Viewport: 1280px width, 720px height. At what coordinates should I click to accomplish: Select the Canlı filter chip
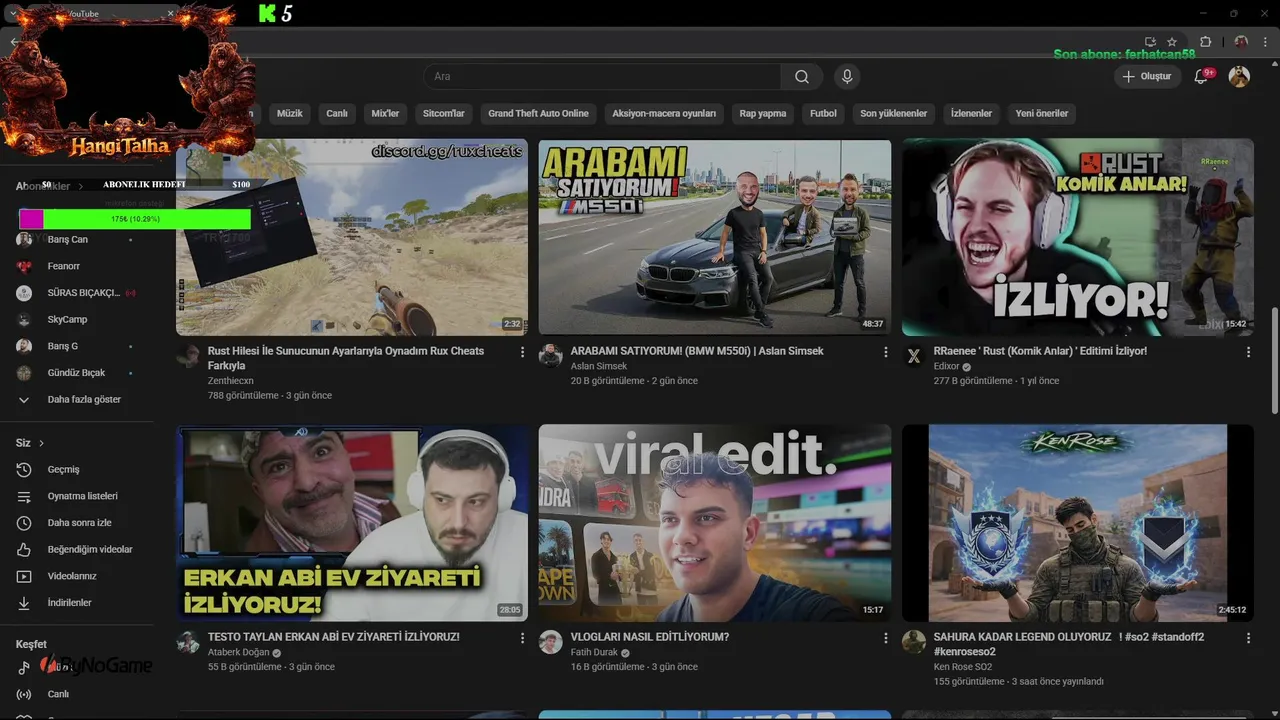[337, 113]
